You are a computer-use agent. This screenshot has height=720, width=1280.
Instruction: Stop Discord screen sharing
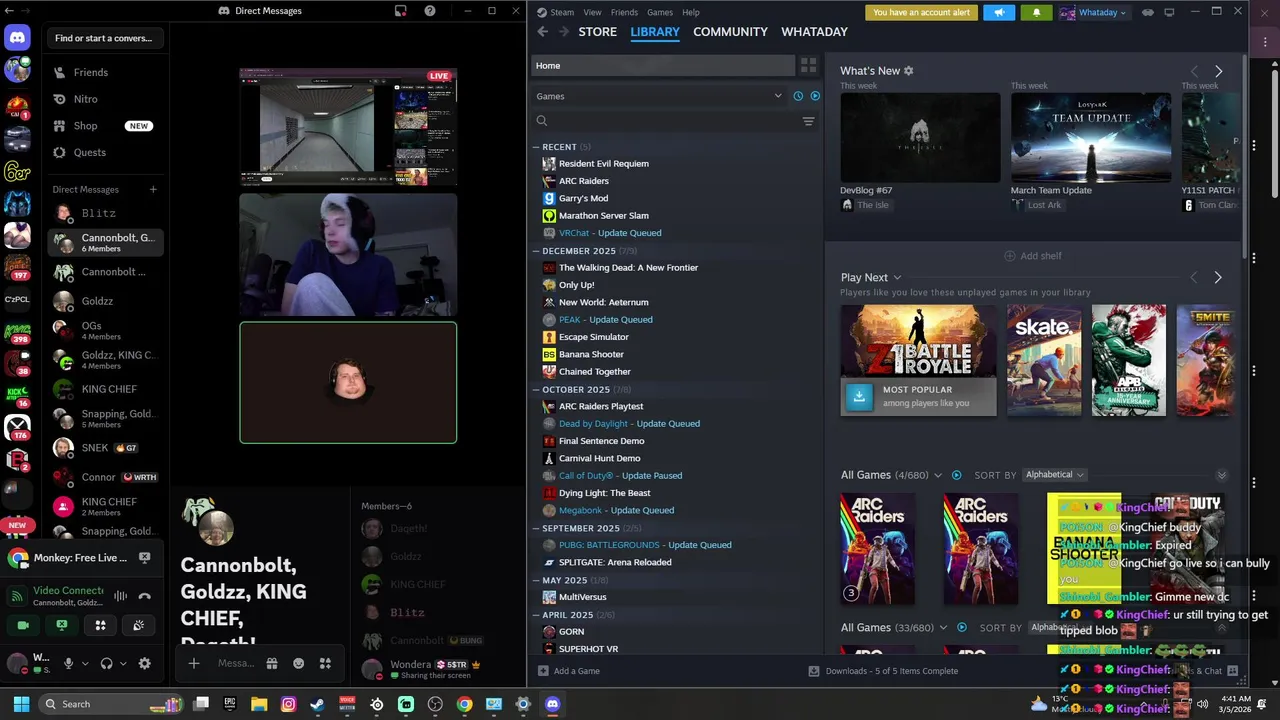coord(62,625)
